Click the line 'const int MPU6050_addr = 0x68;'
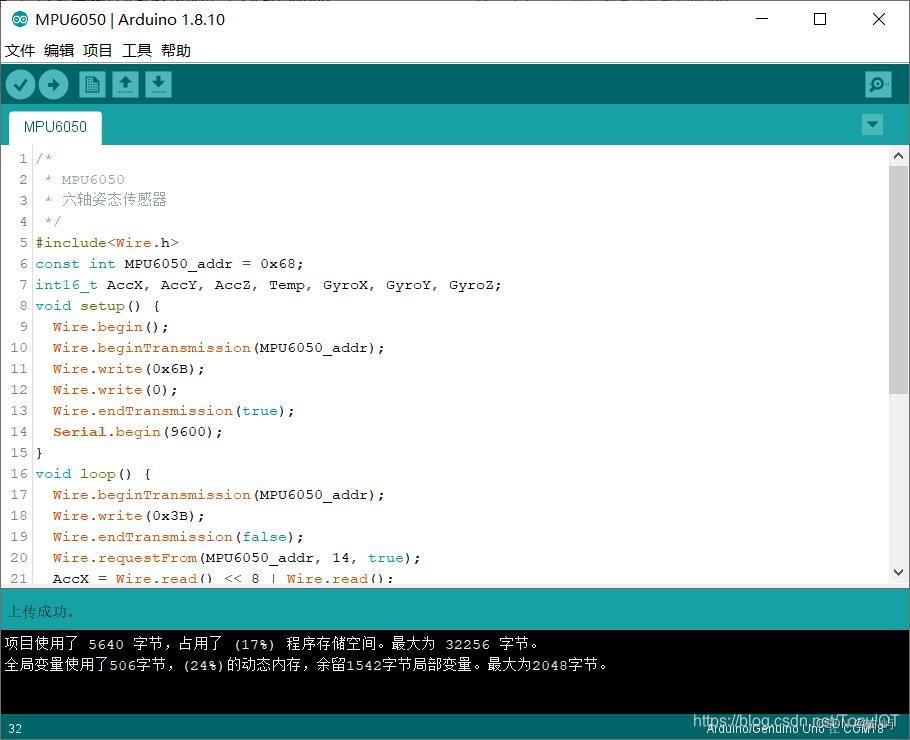The width and height of the screenshot is (910, 740). 169,263
